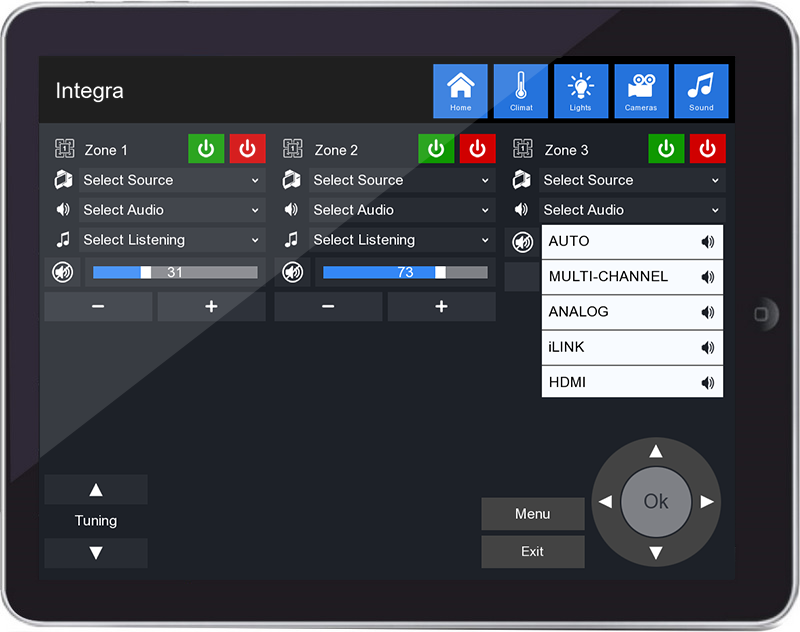Go to the Lights page
The image size is (800, 632).
[x=580, y=91]
